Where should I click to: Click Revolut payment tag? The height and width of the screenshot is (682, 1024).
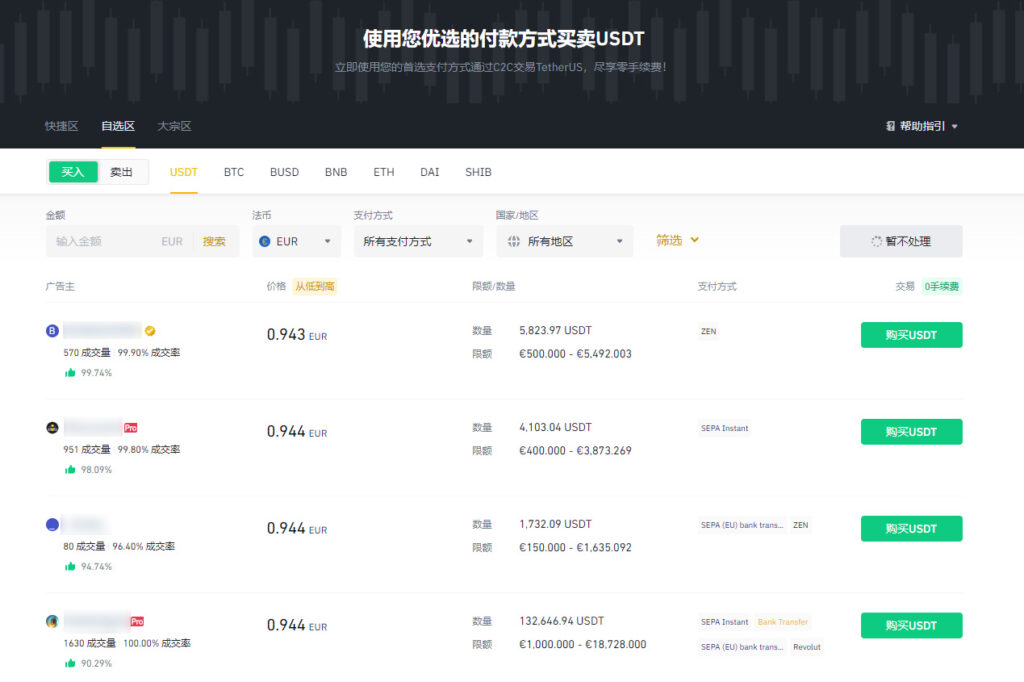807,647
